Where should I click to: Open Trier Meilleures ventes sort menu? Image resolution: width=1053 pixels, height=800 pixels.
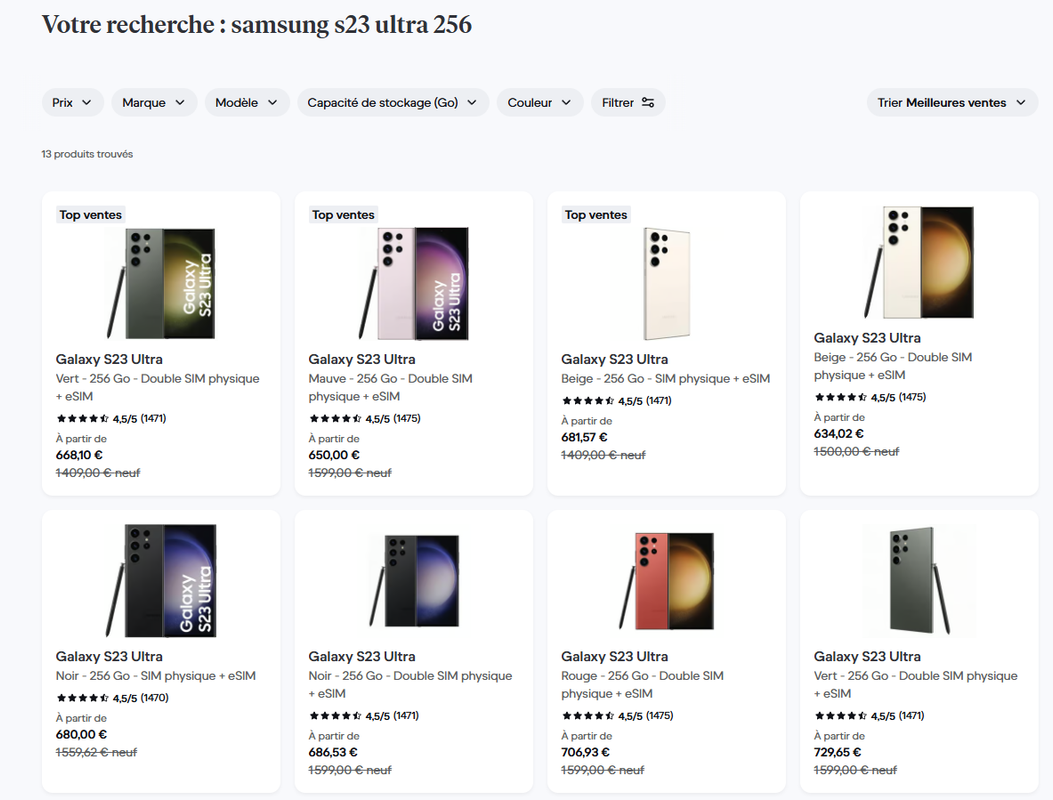point(951,102)
